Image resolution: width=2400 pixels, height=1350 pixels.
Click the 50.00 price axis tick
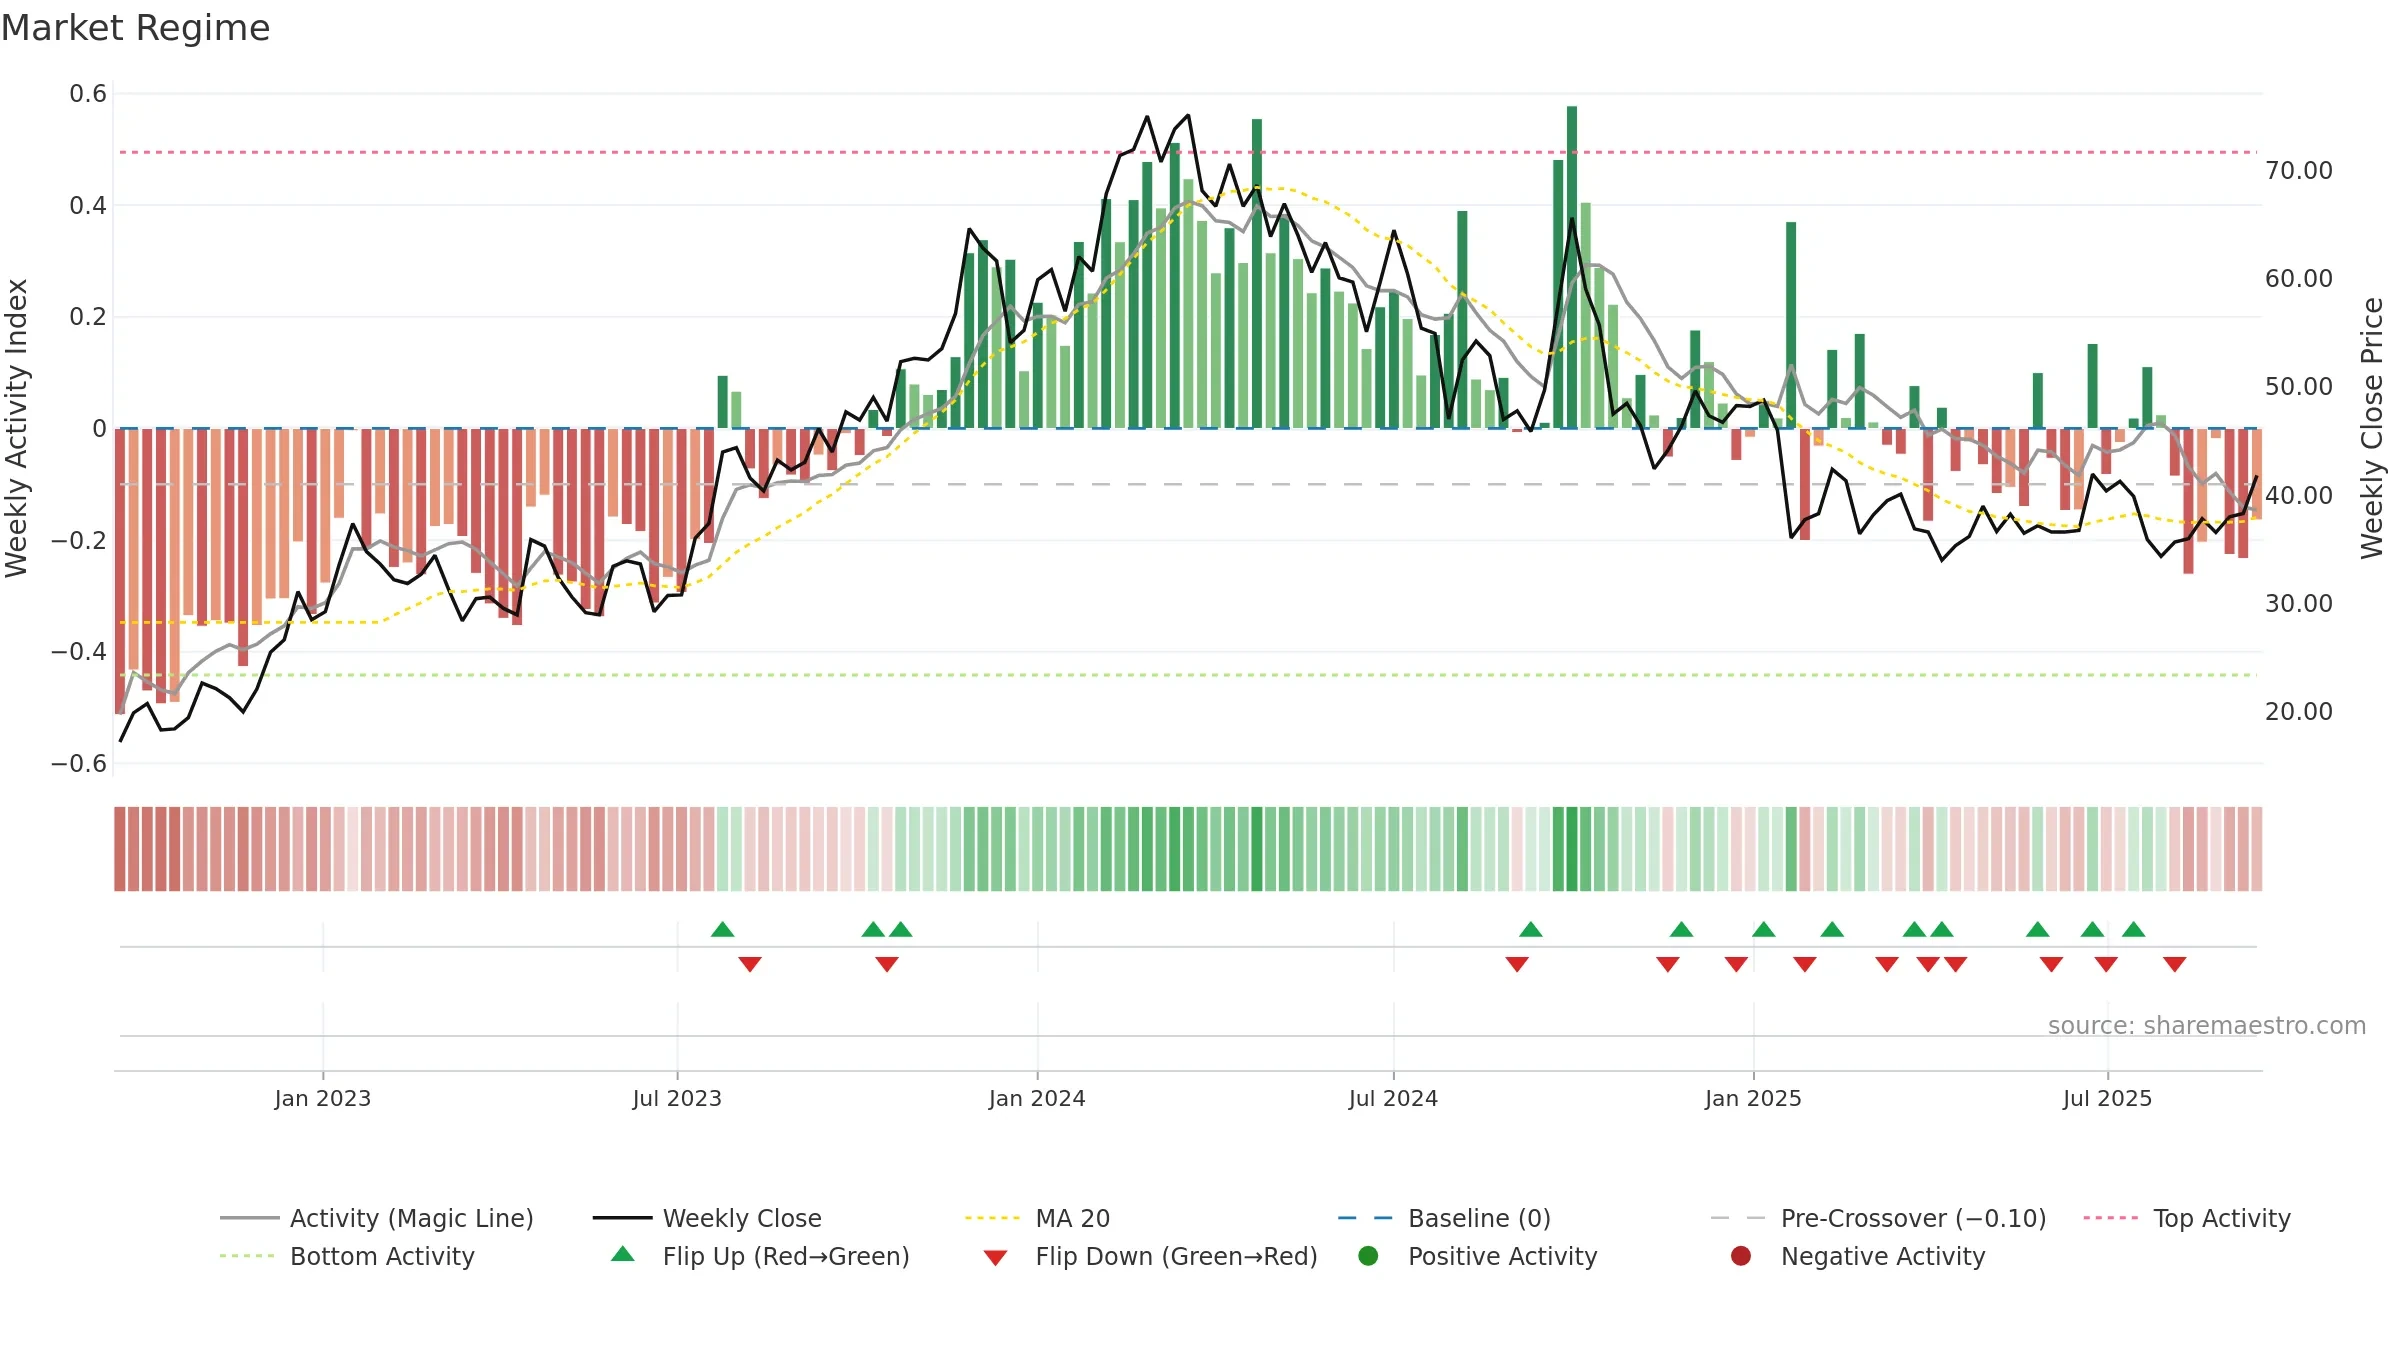pos(2298,387)
